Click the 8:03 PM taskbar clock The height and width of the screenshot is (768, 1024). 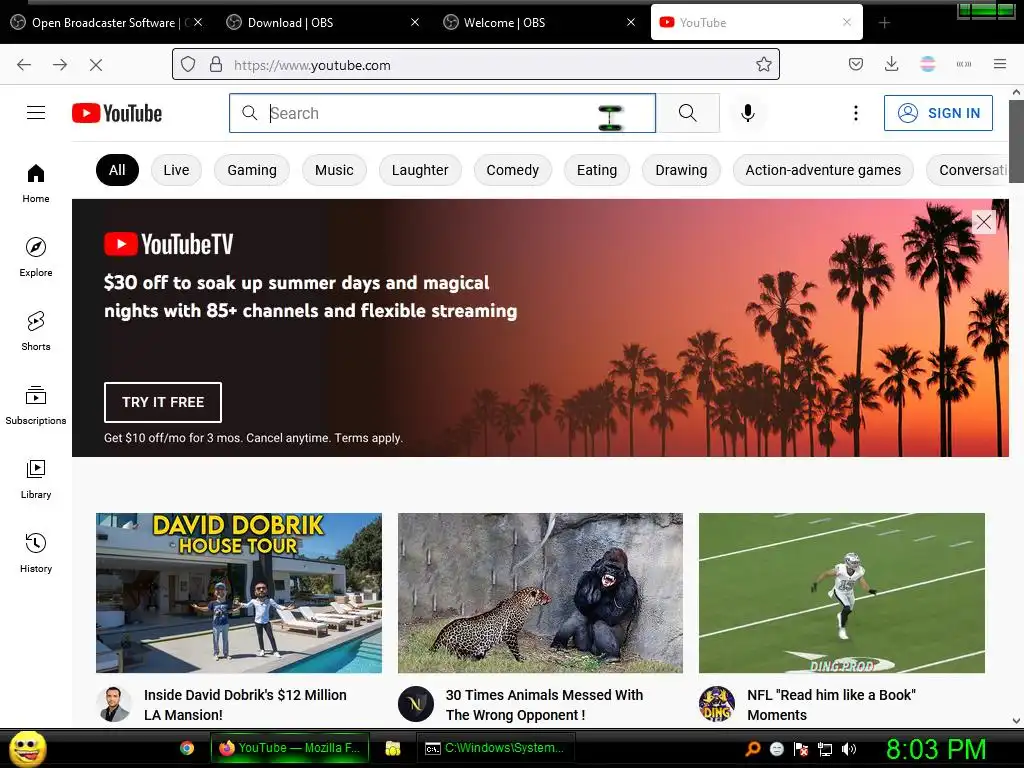(x=936, y=749)
